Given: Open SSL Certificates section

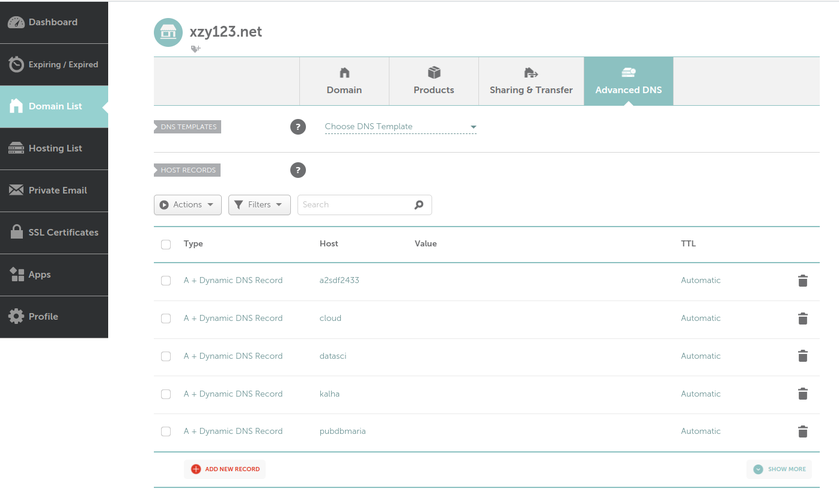Looking at the screenshot, I should pyautogui.click(x=54, y=232).
